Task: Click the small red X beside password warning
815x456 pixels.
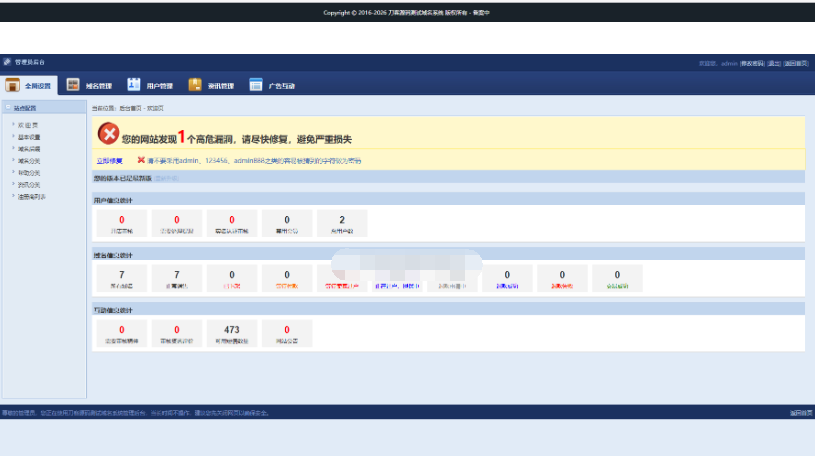Action: (141, 160)
